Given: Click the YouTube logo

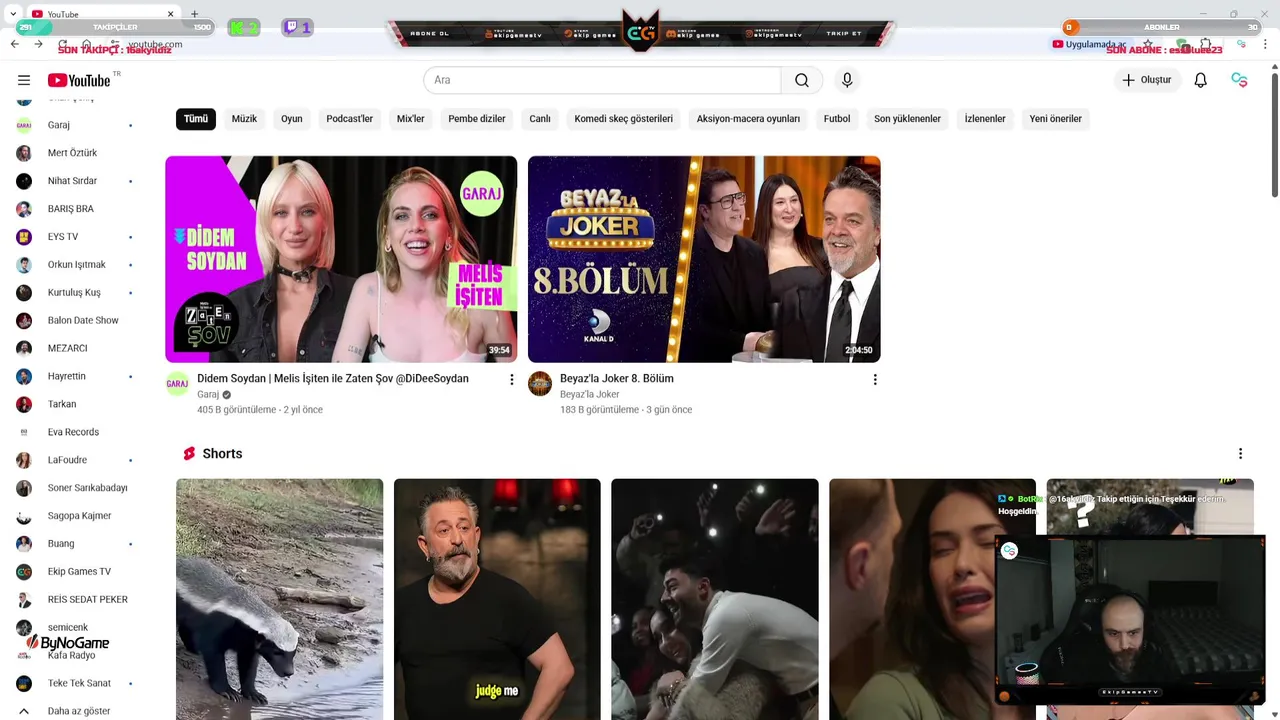Looking at the screenshot, I should (79, 80).
